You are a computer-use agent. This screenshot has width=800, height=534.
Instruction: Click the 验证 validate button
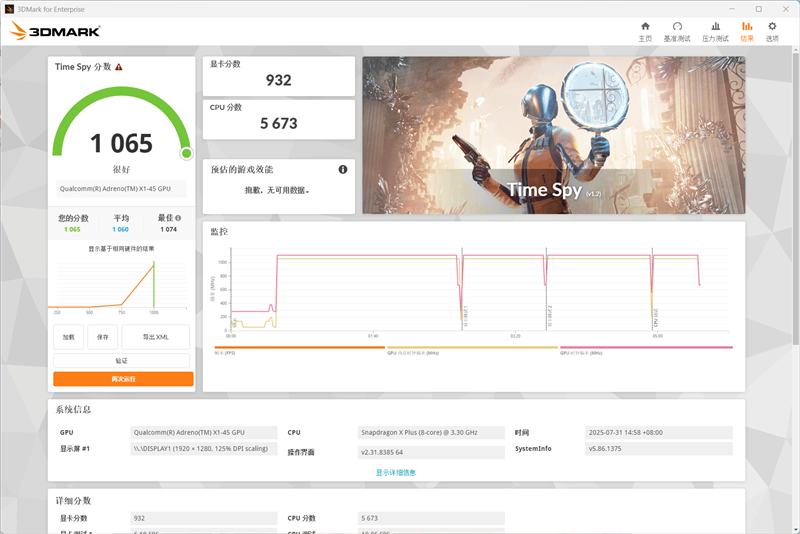point(121,361)
